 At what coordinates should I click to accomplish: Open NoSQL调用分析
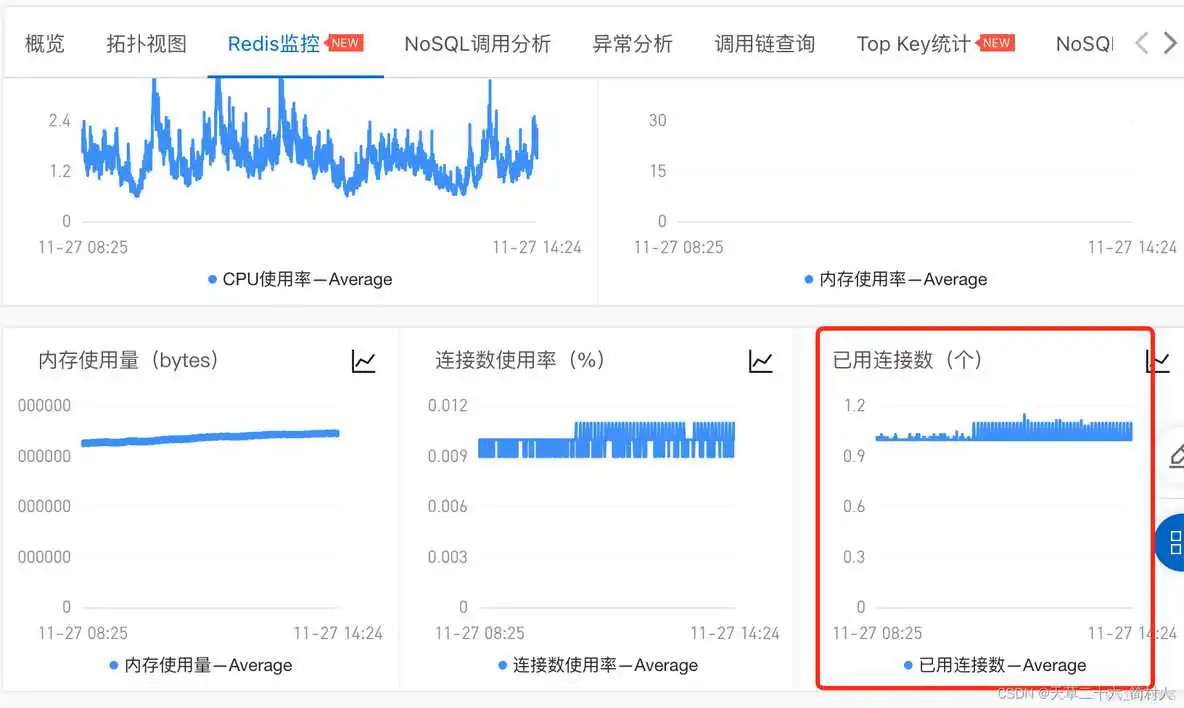tap(477, 43)
